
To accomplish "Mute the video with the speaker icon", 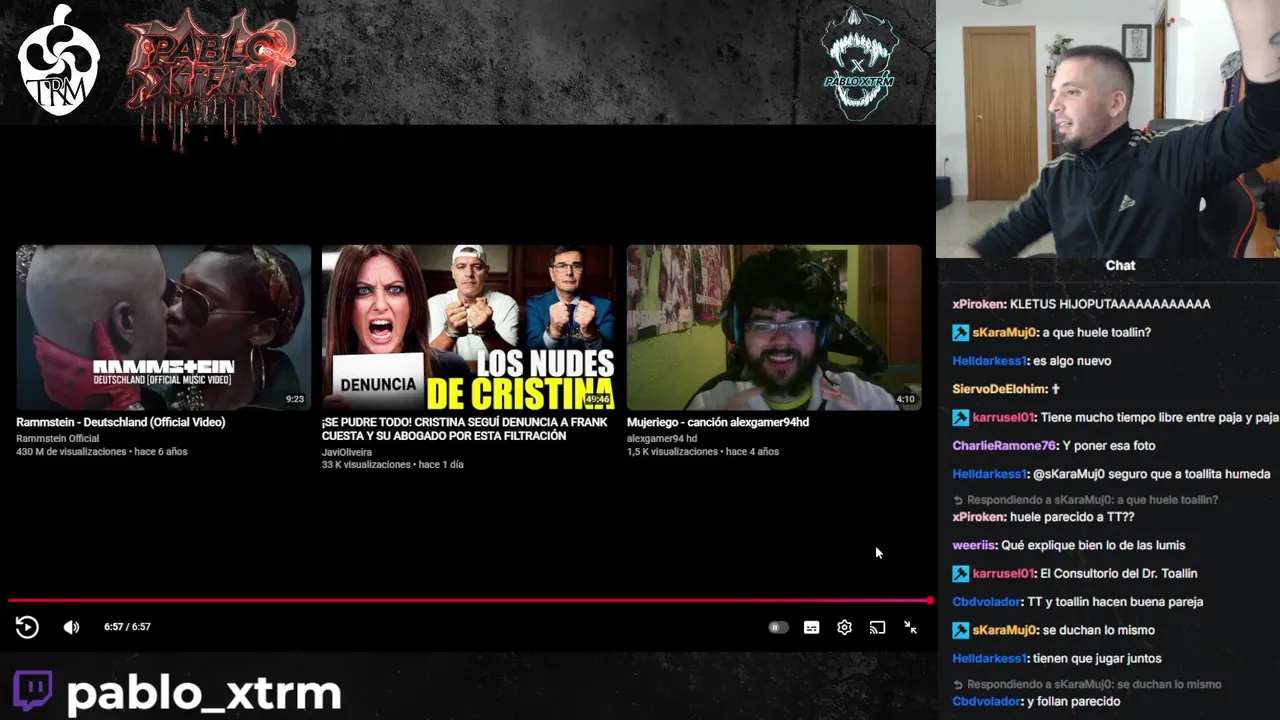I will tap(71, 627).
